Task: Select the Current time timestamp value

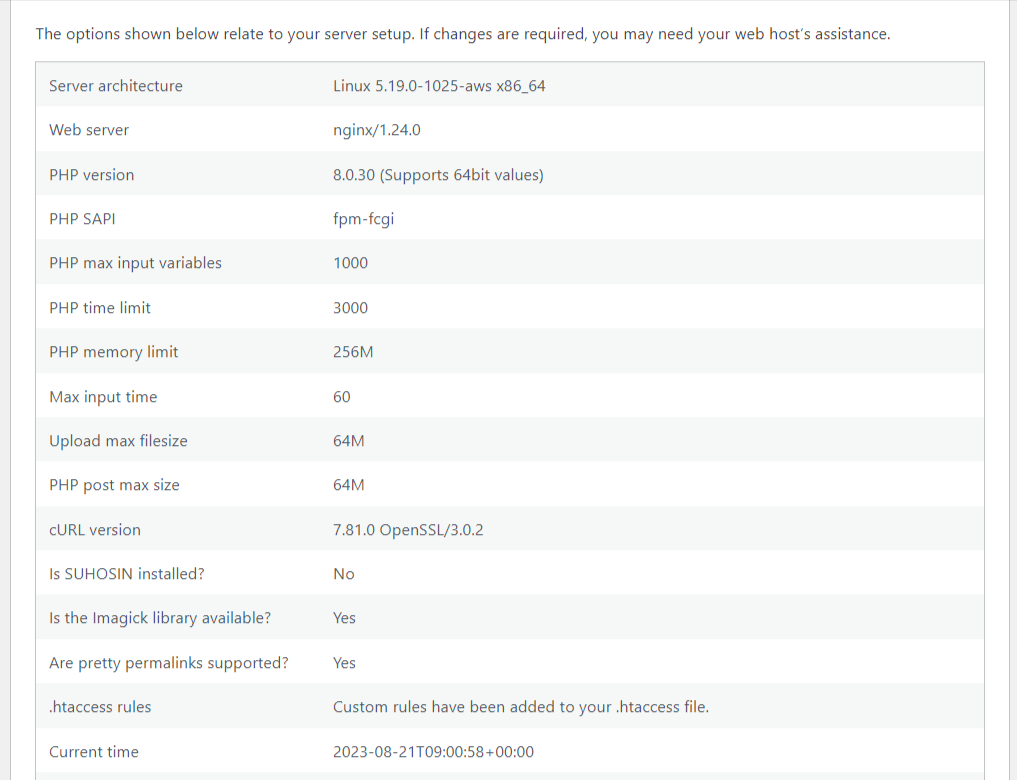Action: (433, 751)
